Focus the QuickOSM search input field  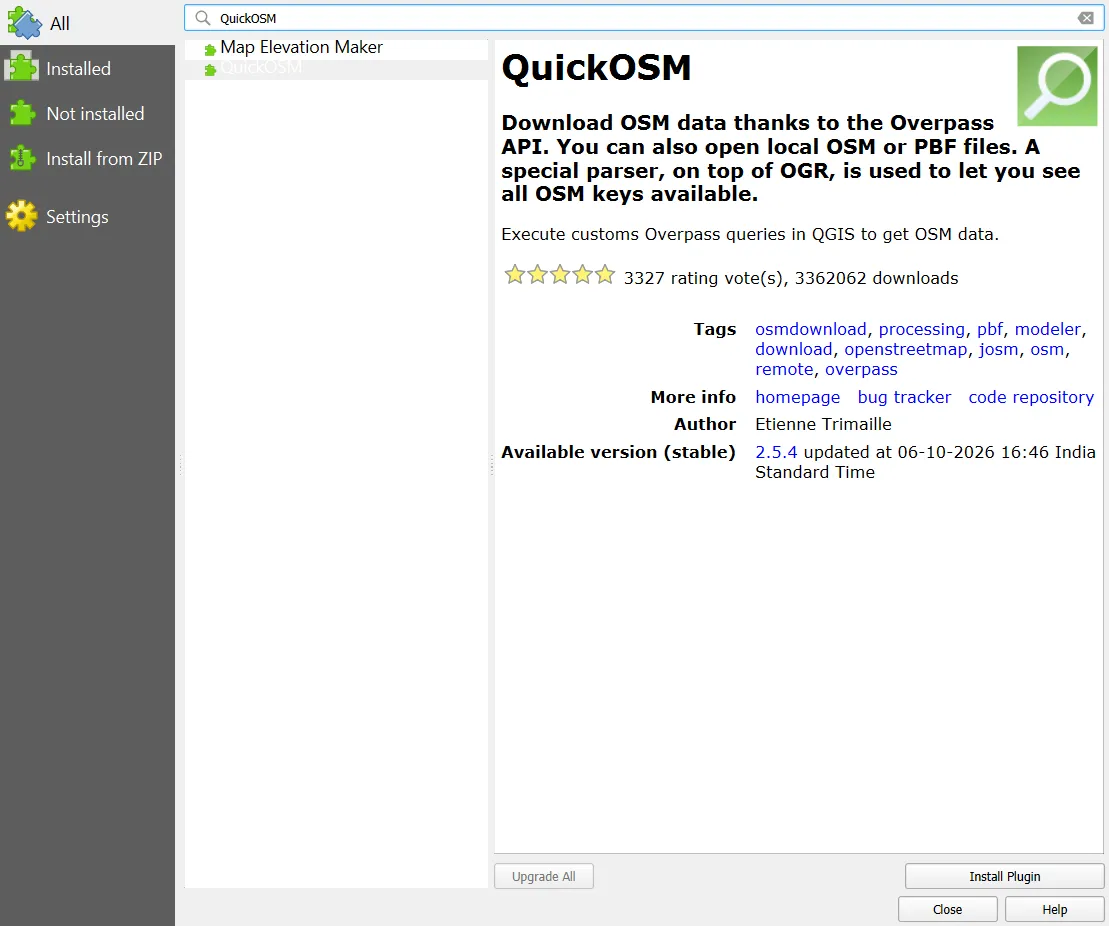(x=644, y=18)
